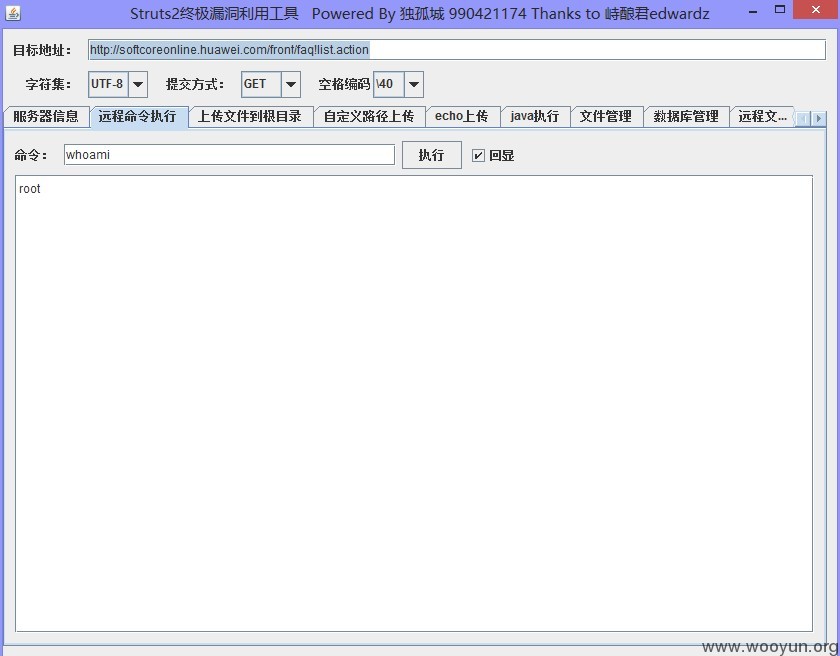Toggle the 回显 echo checkbox

[478, 155]
